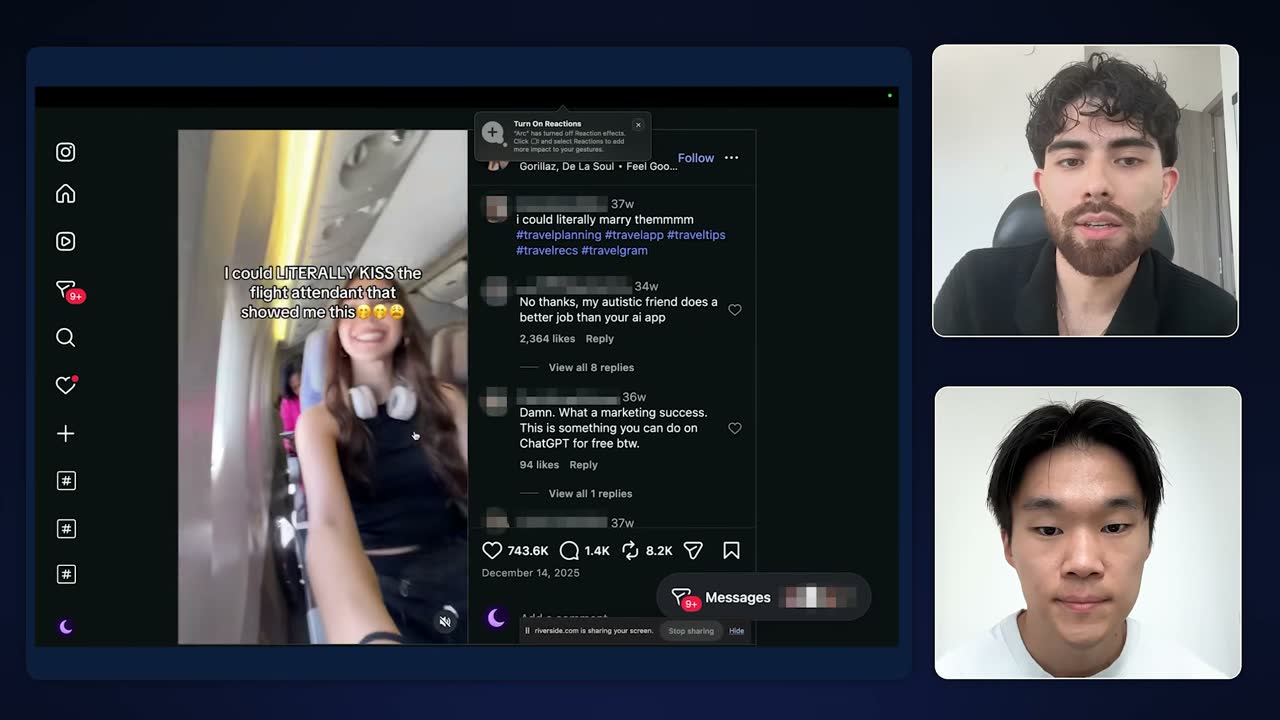Viewport: 1280px width, 720px height.
Task: Open the #traveltips hashtag
Action: [x=696, y=235]
